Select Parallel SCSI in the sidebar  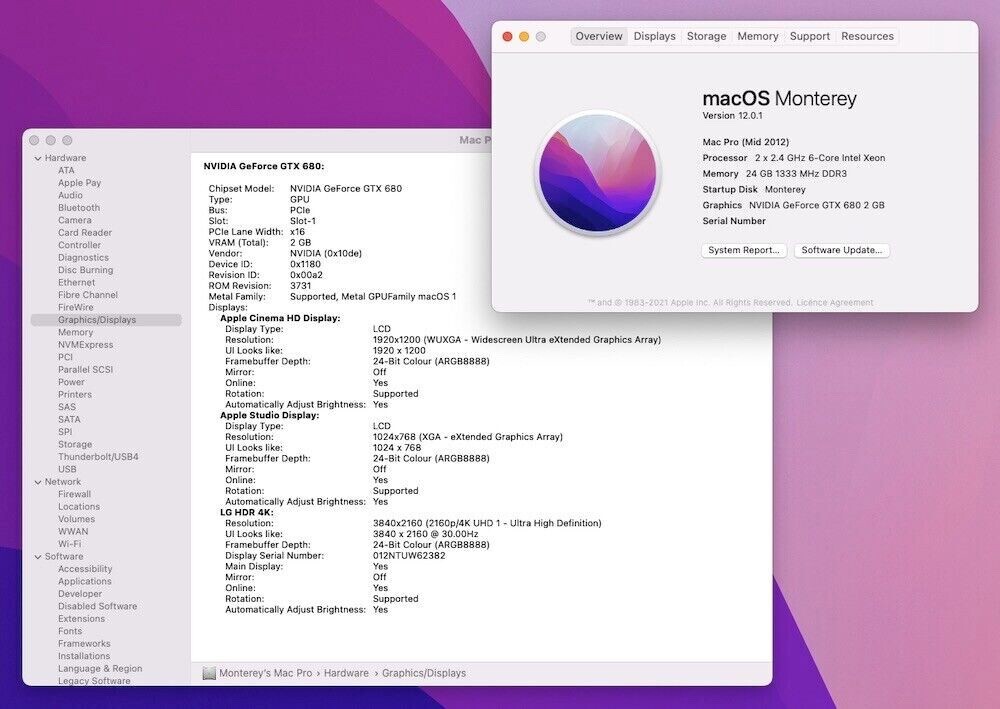click(x=85, y=370)
